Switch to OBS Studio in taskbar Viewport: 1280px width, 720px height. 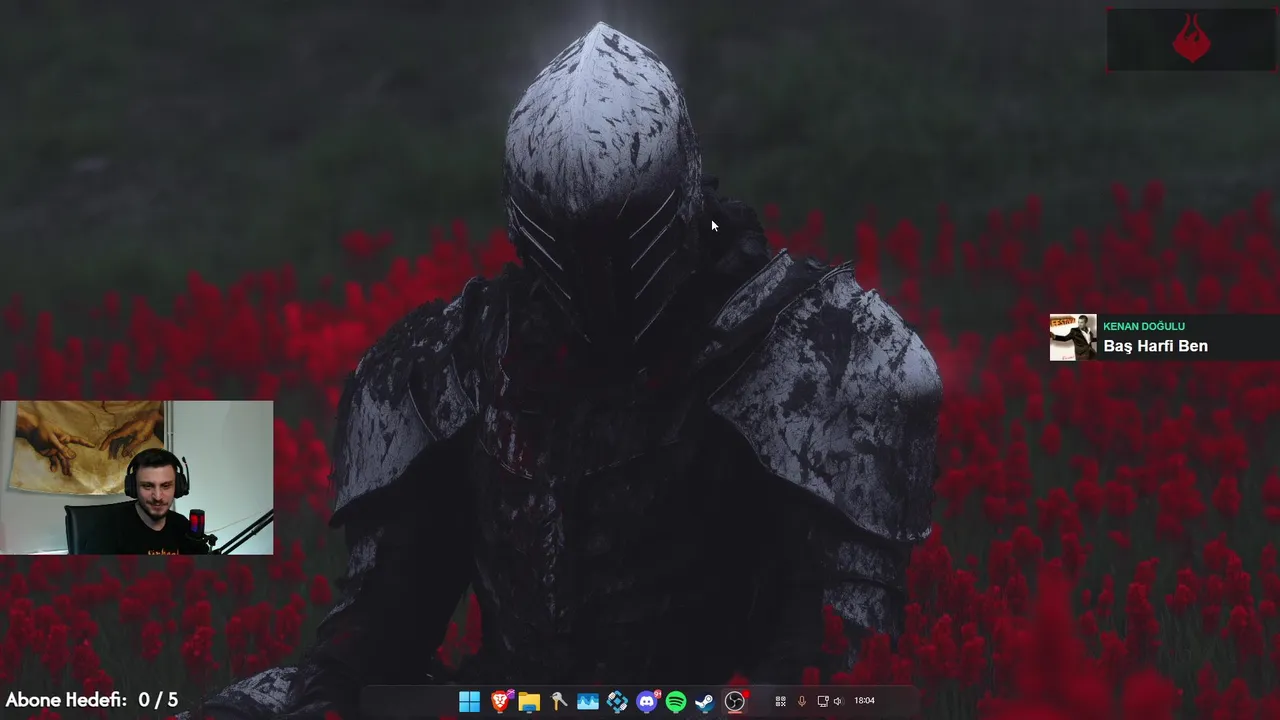click(x=735, y=702)
